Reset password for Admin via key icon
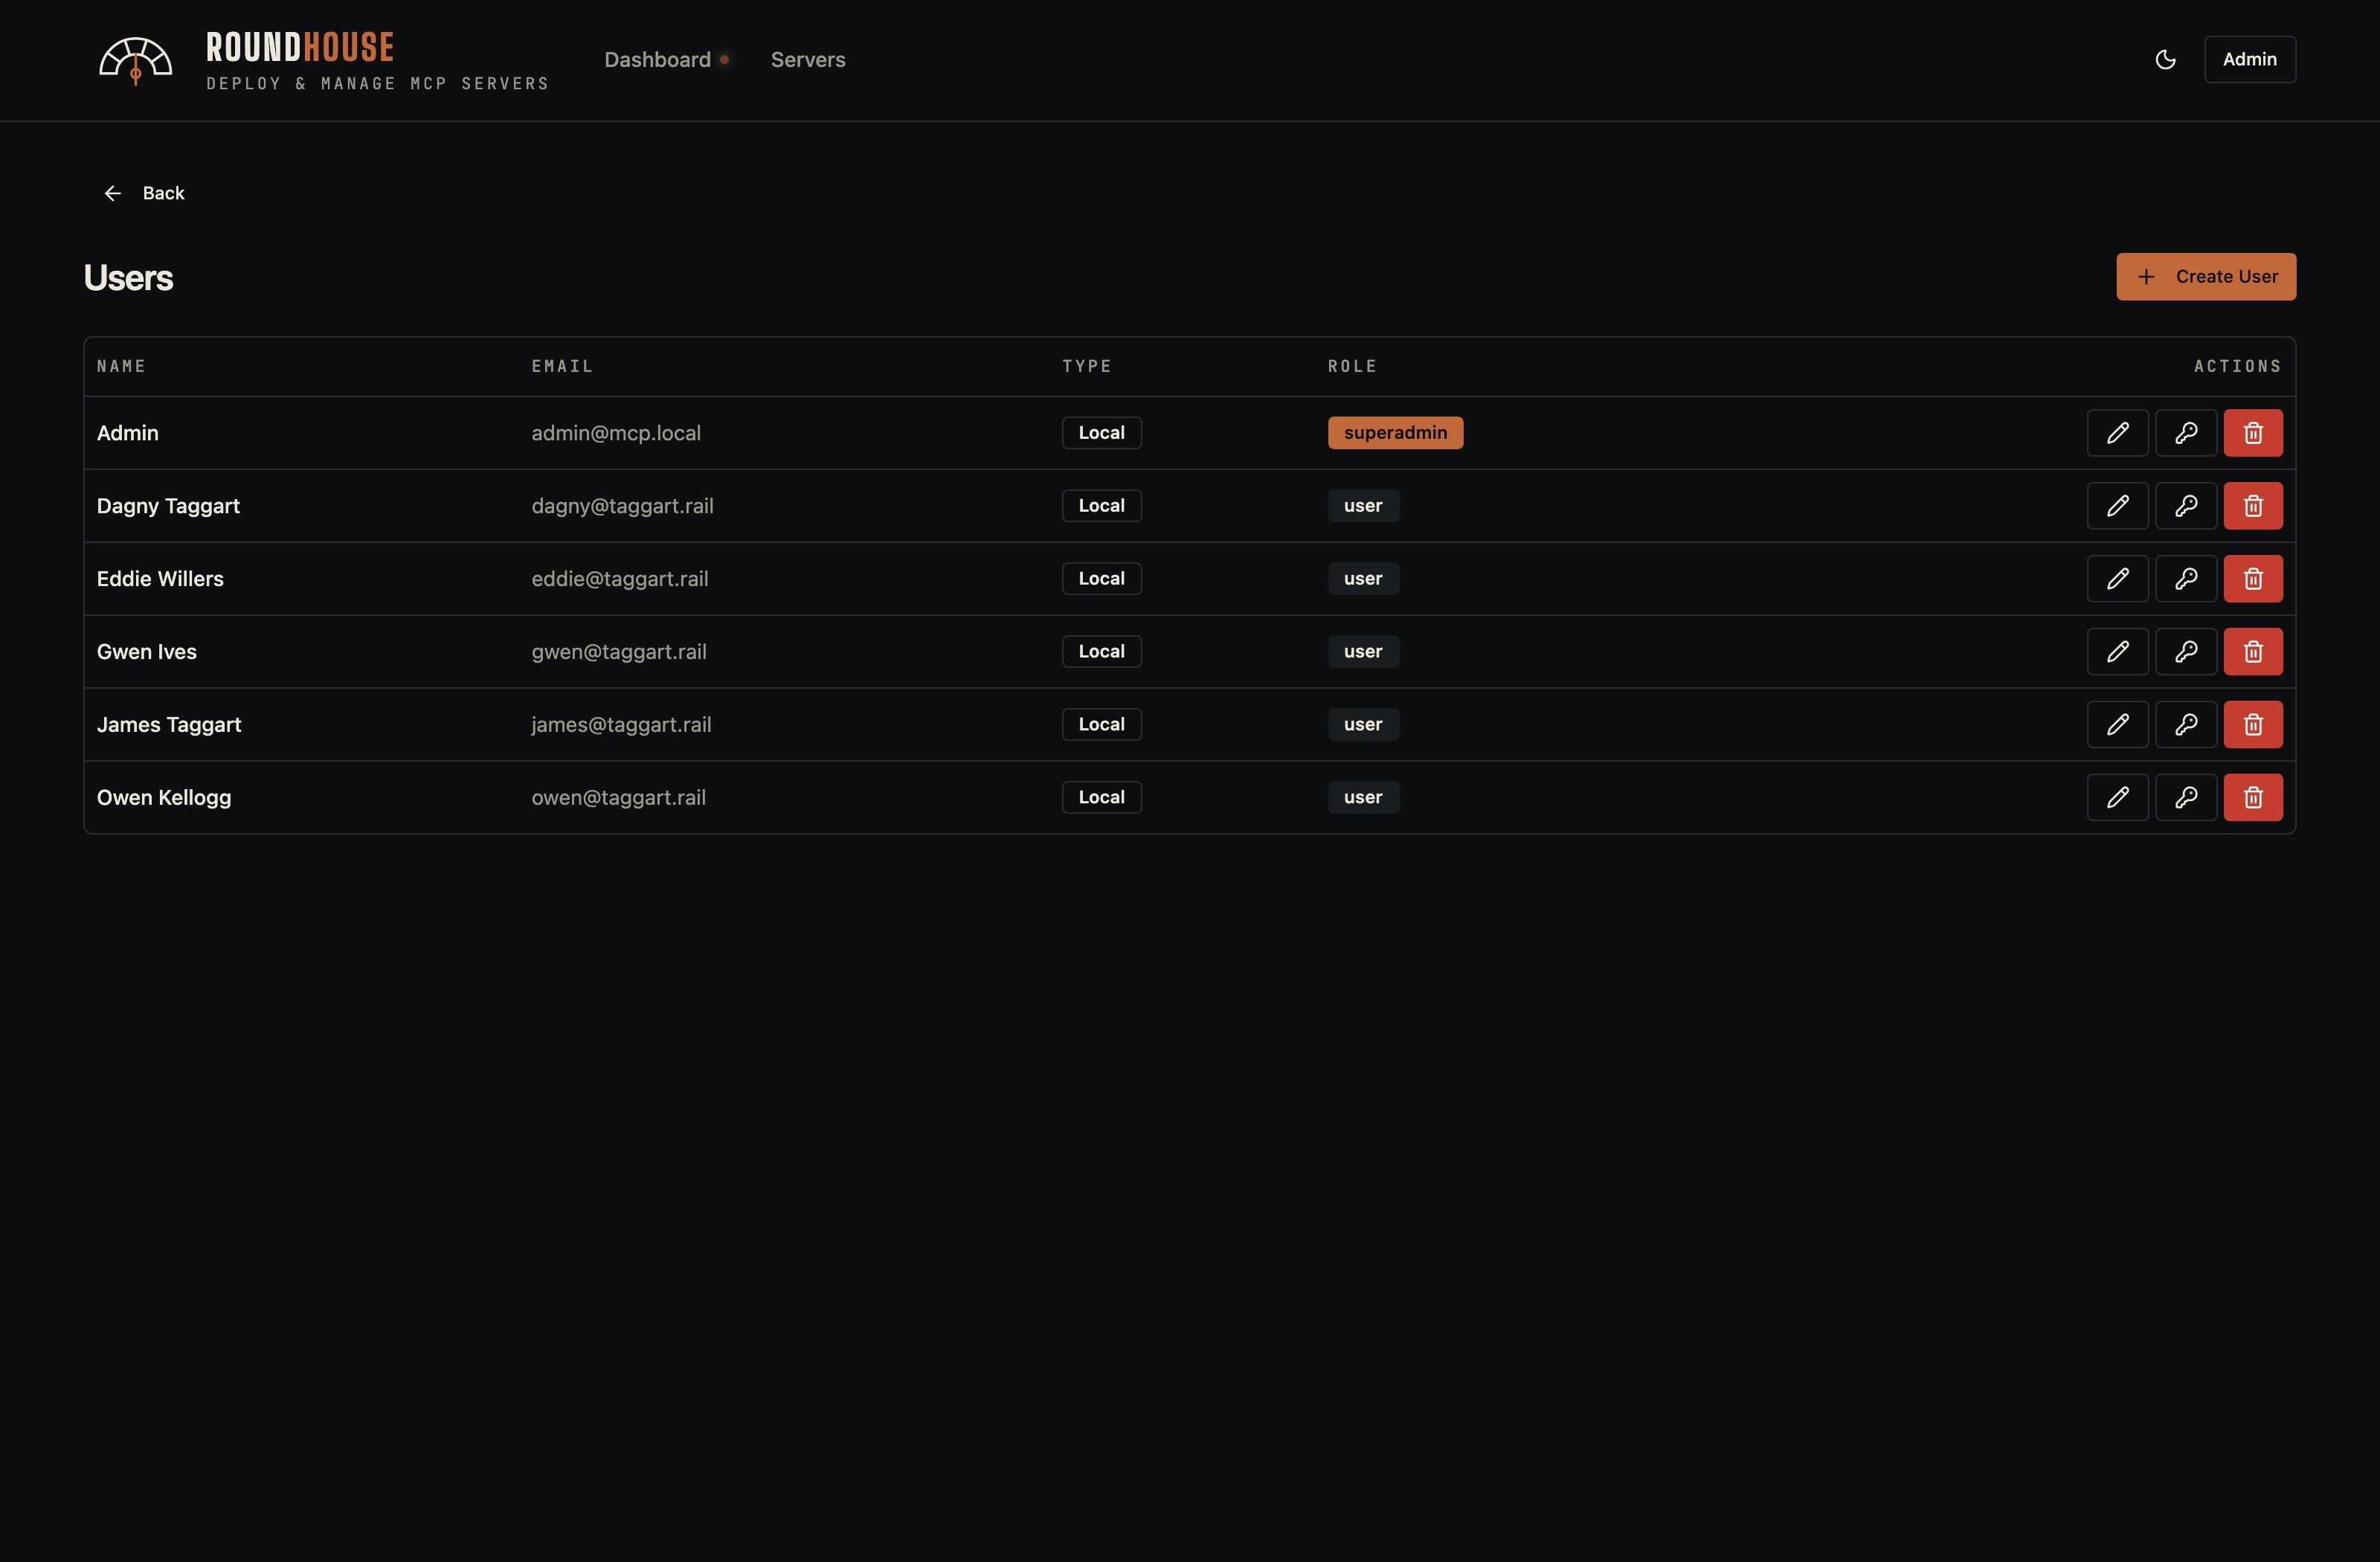Image resolution: width=2380 pixels, height=1562 pixels. pos(2186,433)
